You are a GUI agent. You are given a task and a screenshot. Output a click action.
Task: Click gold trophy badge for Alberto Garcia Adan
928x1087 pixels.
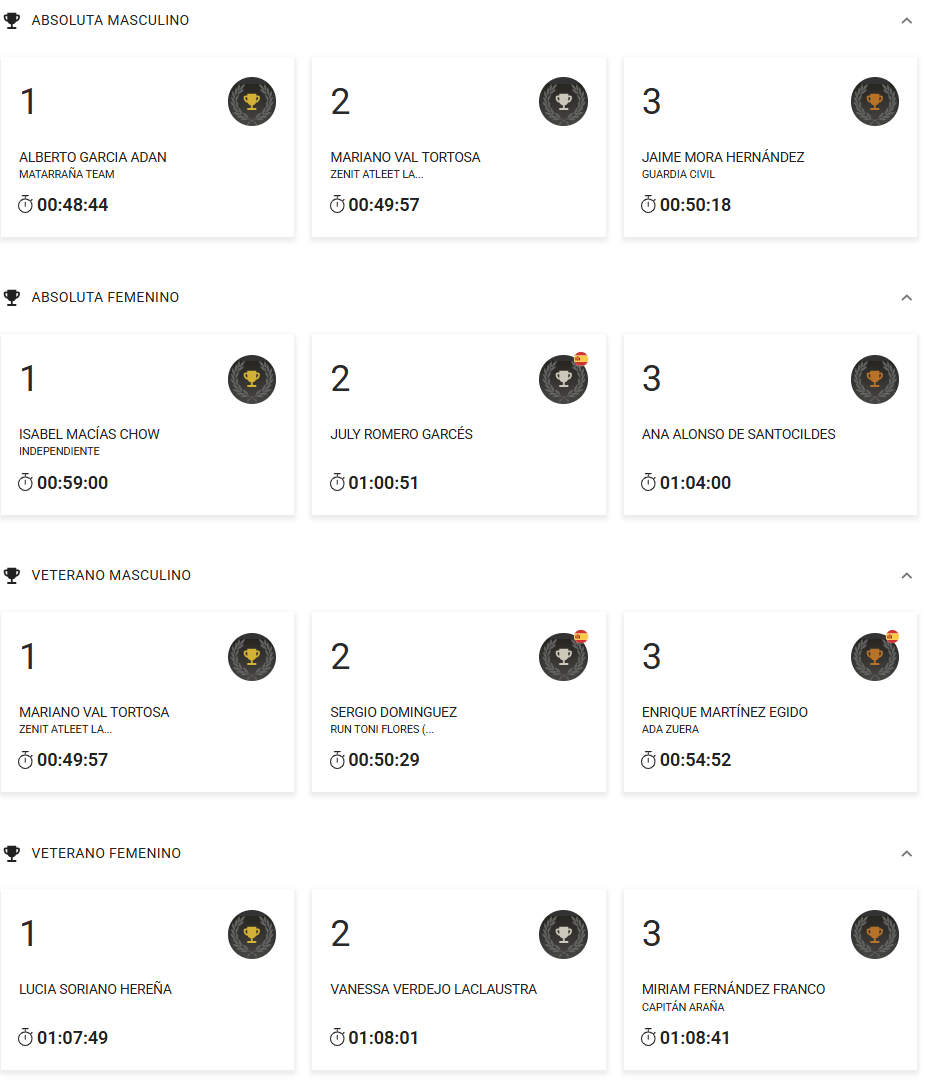(252, 101)
